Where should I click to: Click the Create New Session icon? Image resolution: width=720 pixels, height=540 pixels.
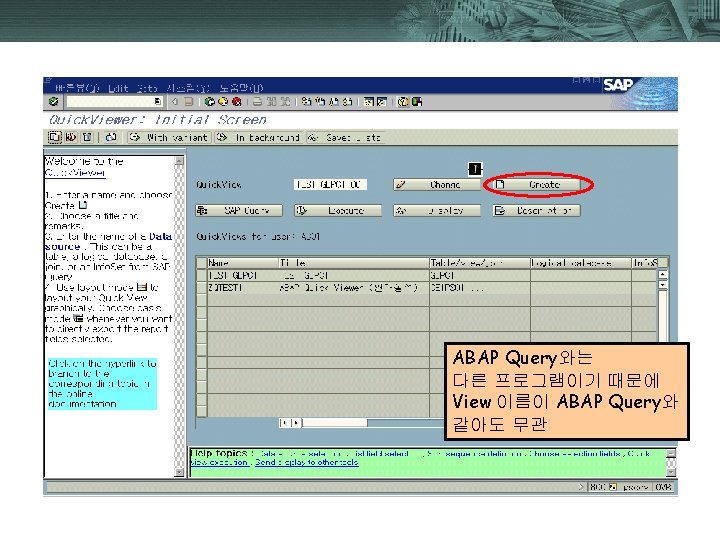pos(369,101)
